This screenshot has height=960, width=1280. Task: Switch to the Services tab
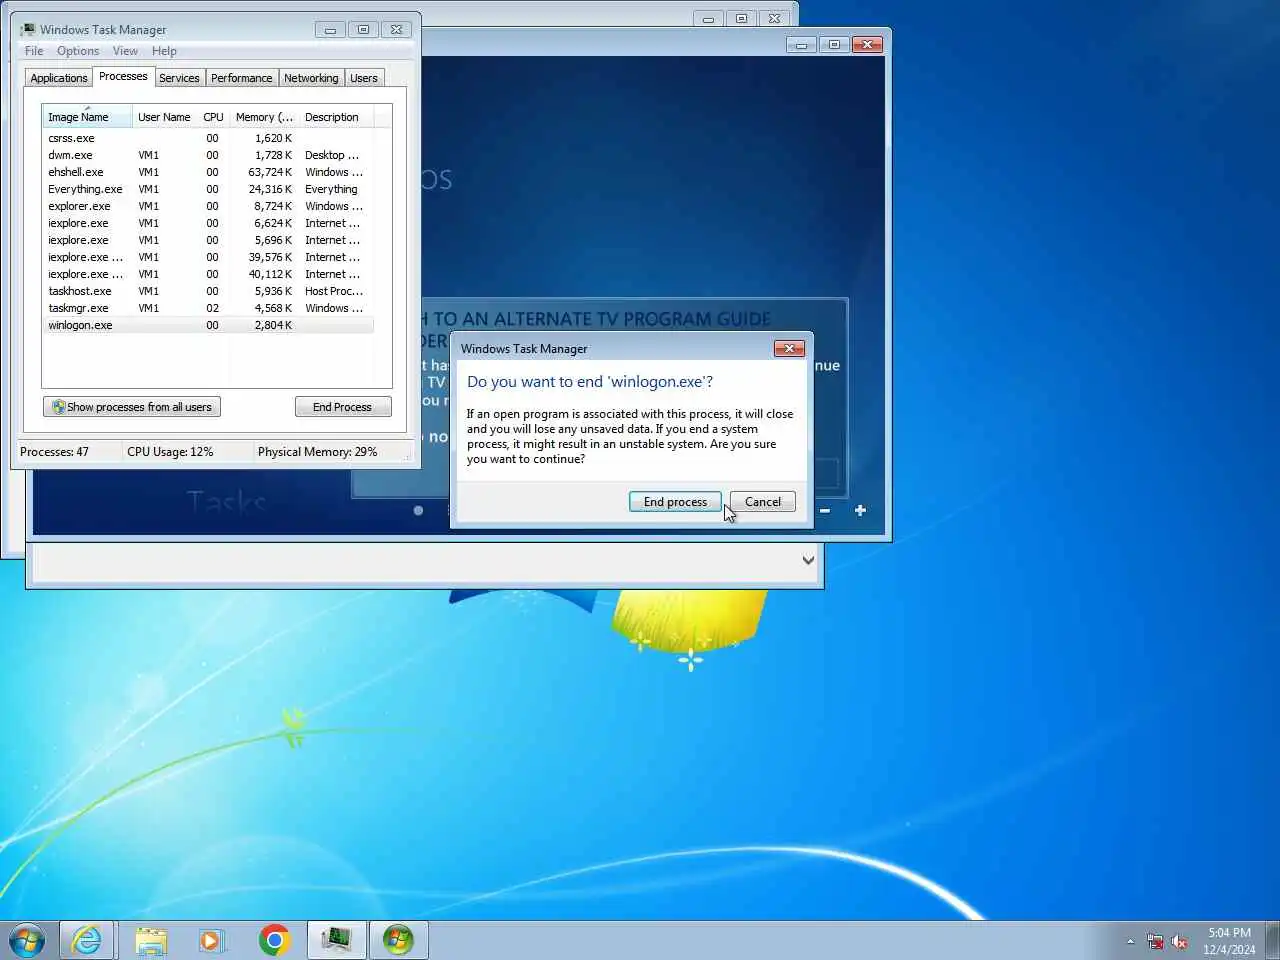point(179,78)
